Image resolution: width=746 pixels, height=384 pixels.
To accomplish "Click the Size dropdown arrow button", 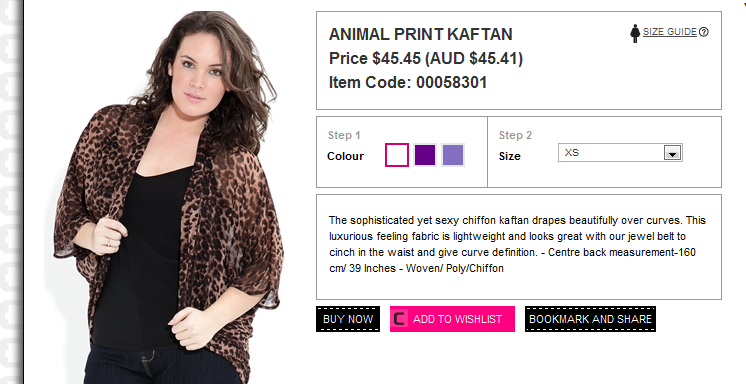I will click(x=672, y=153).
